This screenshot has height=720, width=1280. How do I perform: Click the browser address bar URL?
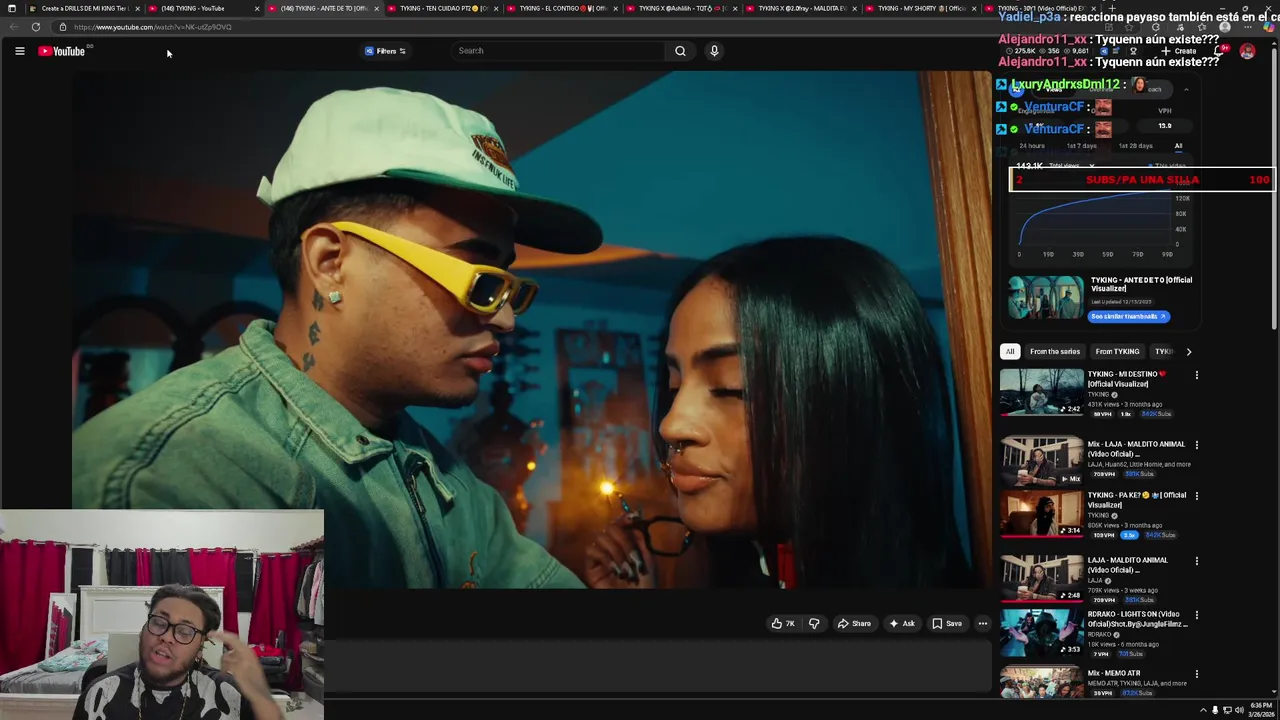coord(152,27)
